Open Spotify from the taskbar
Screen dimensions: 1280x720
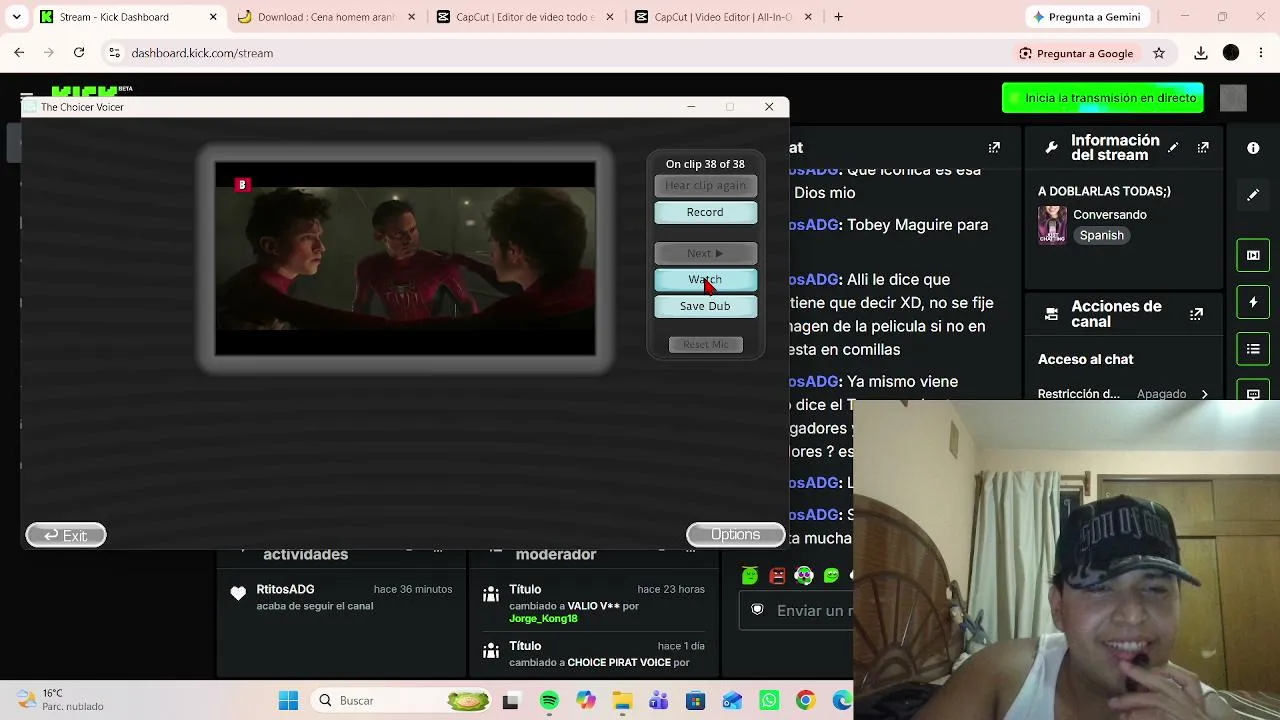tap(549, 701)
